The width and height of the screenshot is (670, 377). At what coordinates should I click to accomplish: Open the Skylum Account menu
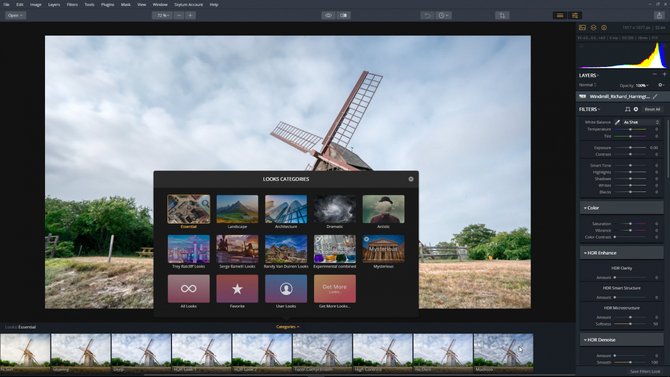pos(188,4)
